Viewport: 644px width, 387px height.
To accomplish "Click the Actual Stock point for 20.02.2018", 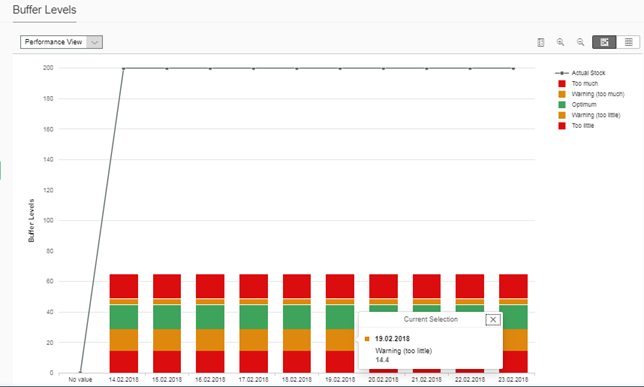I will [x=383, y=69].
